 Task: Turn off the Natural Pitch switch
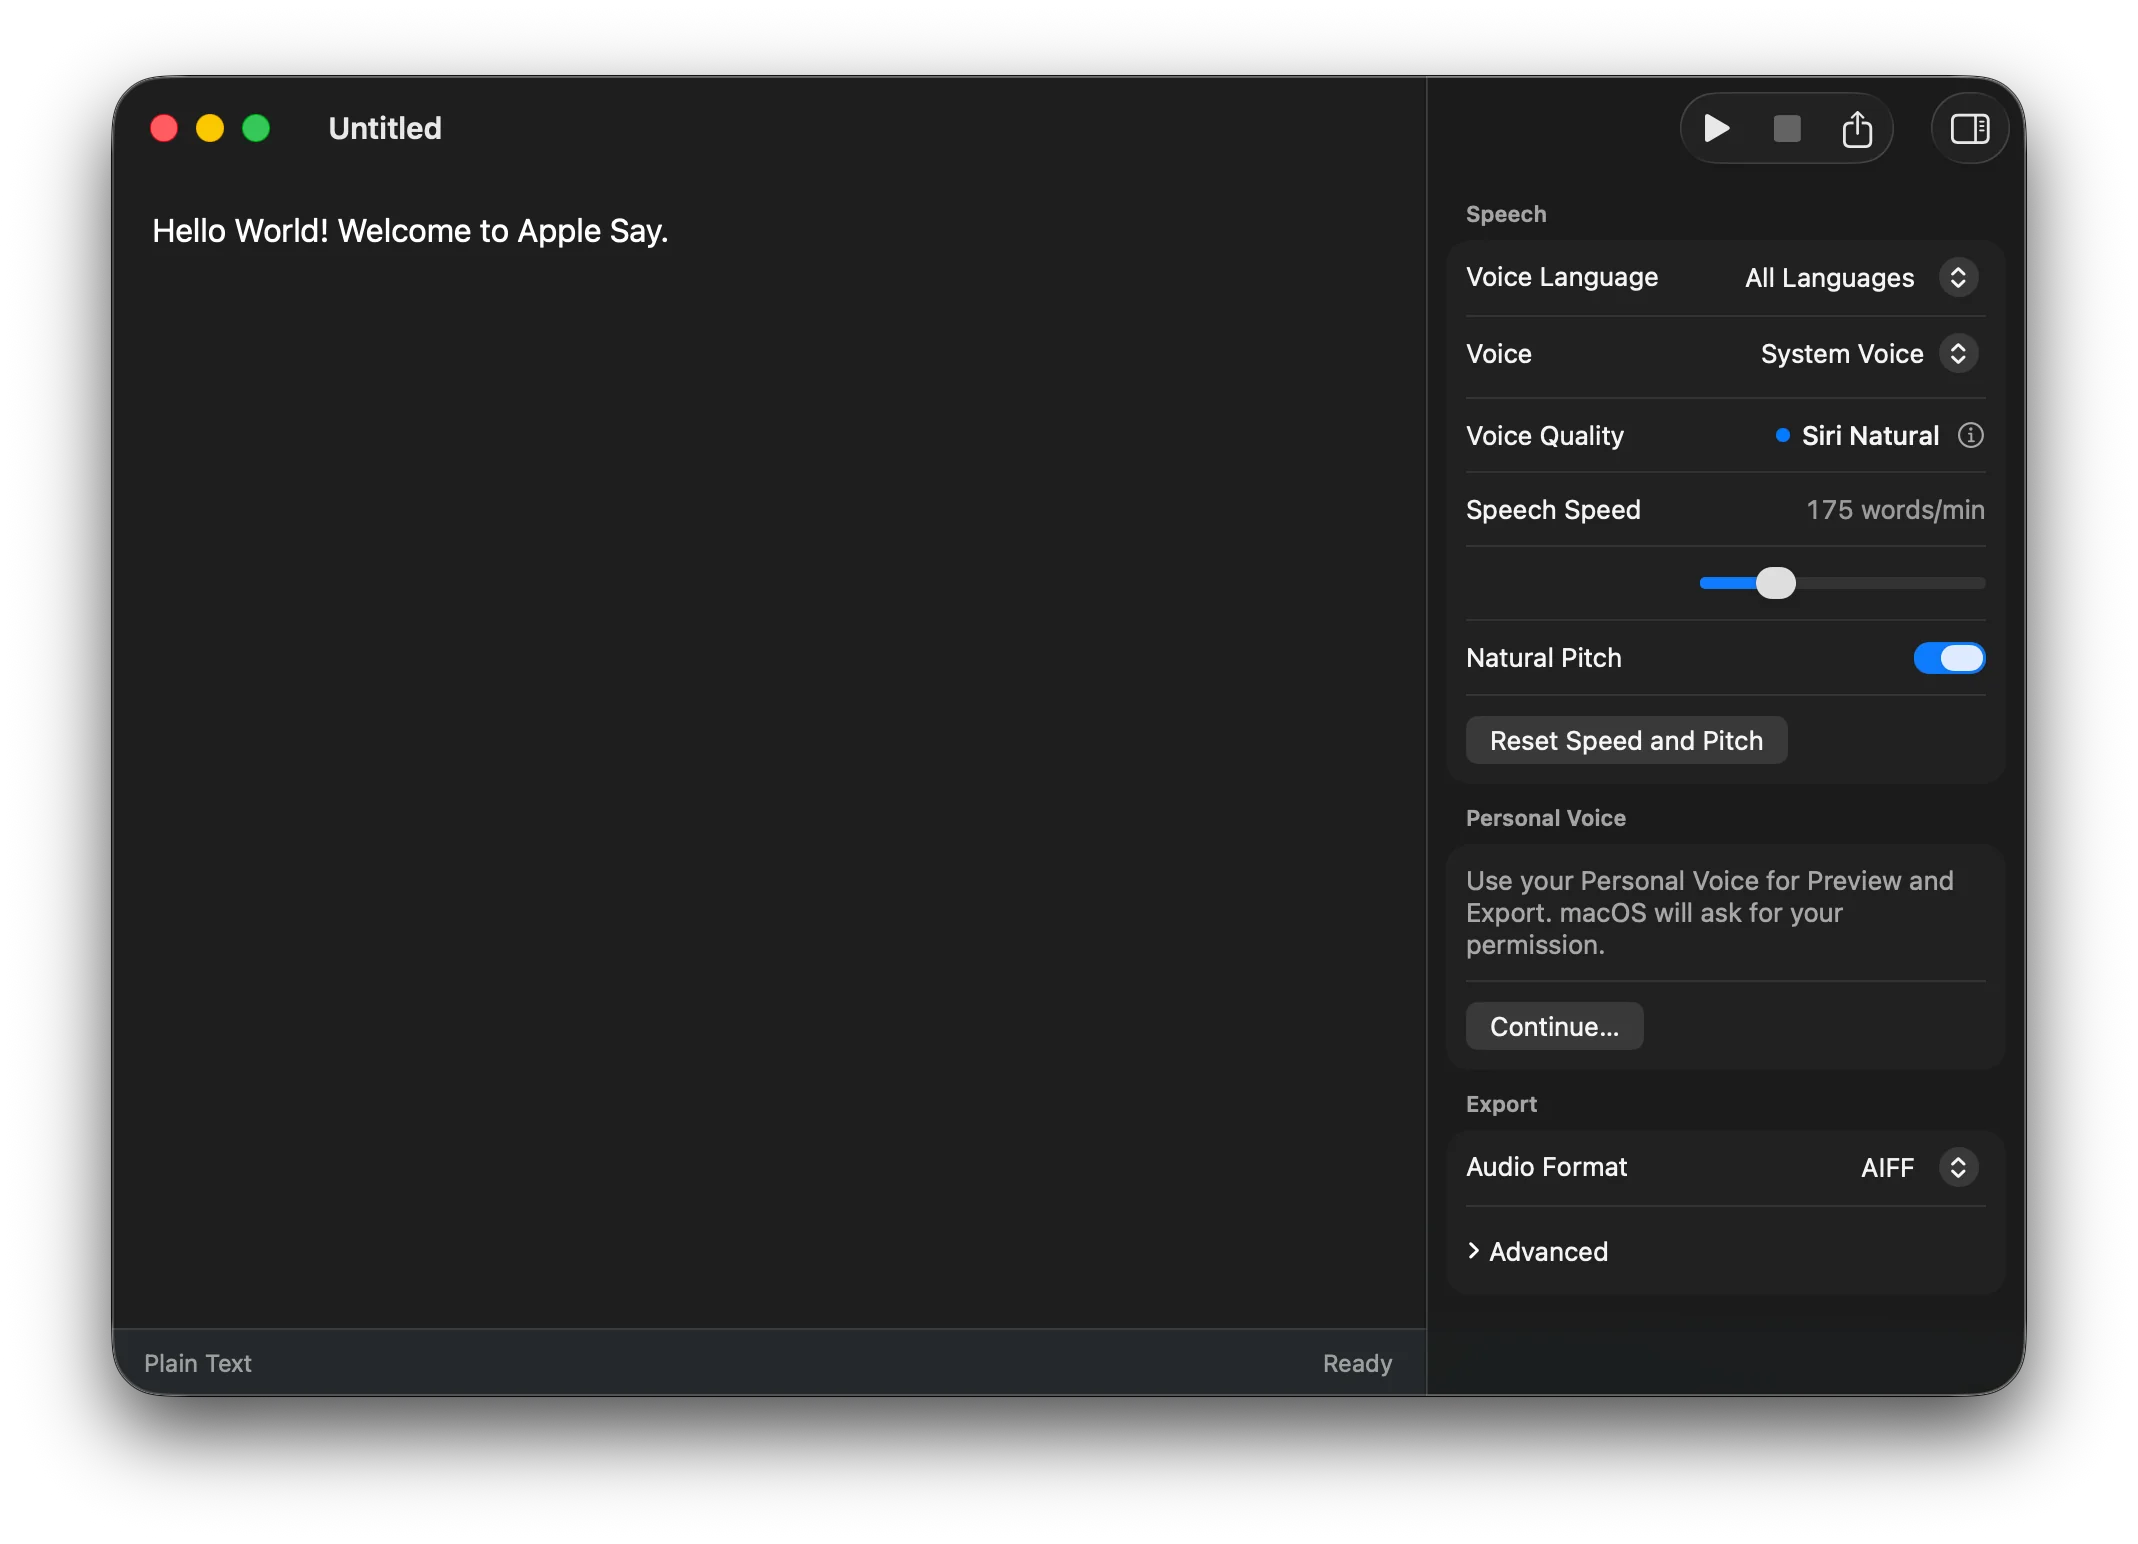coord(1948,658)
